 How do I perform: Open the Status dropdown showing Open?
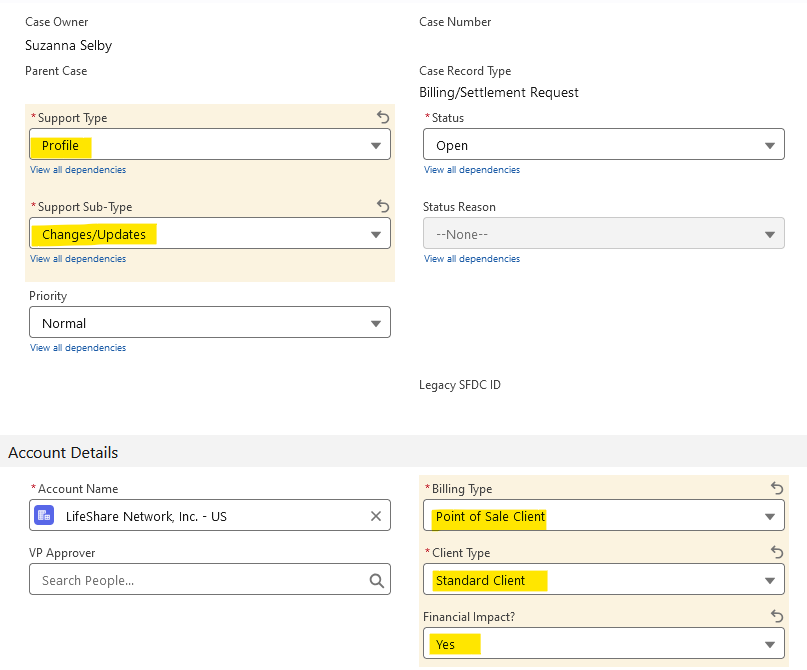pos(604,145)
